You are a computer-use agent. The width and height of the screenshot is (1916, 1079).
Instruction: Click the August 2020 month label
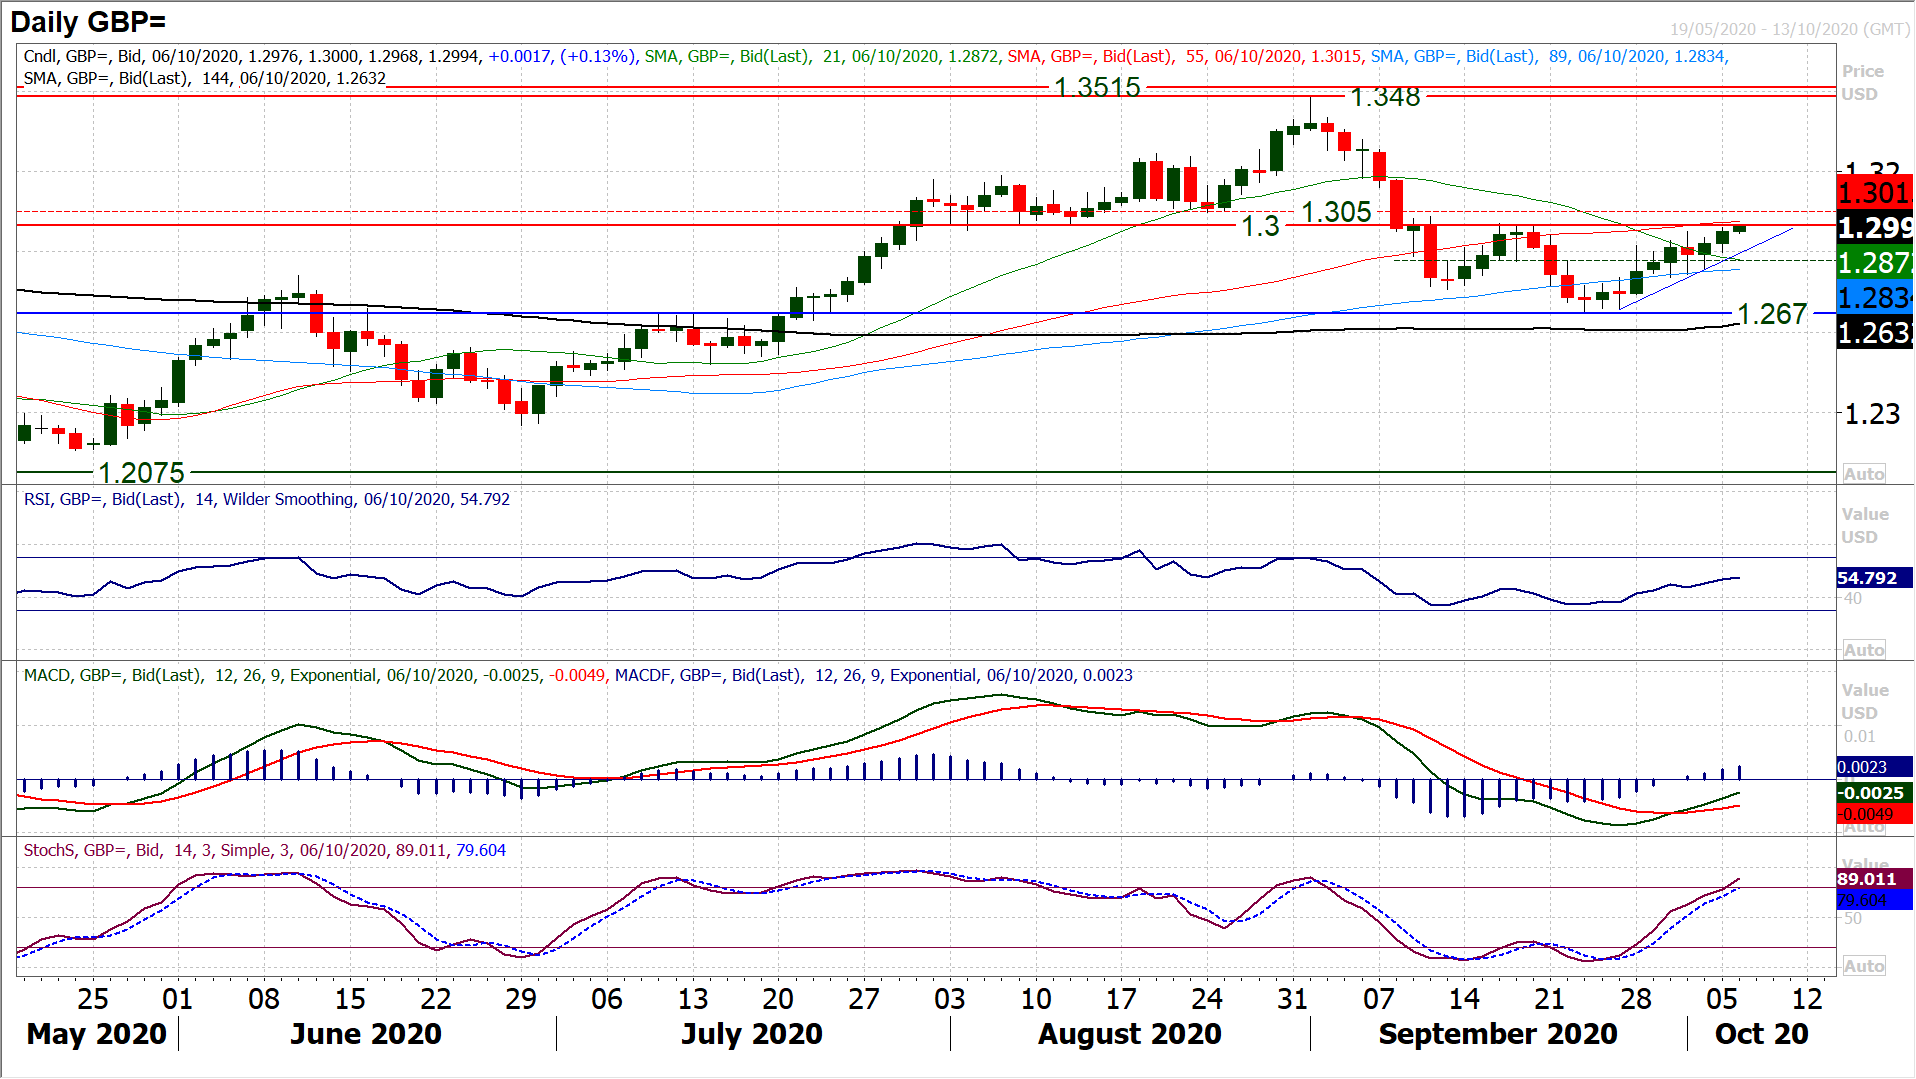coord(1130,1034)
